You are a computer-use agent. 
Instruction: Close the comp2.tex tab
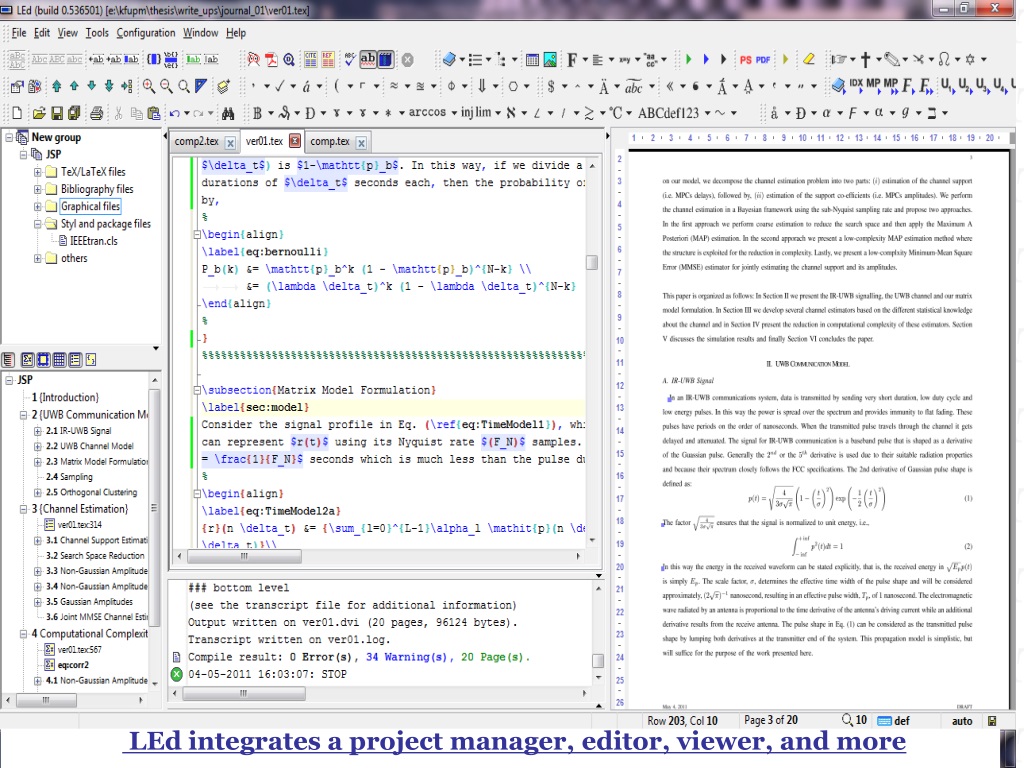pyautogui.click(x=230, y=143)
